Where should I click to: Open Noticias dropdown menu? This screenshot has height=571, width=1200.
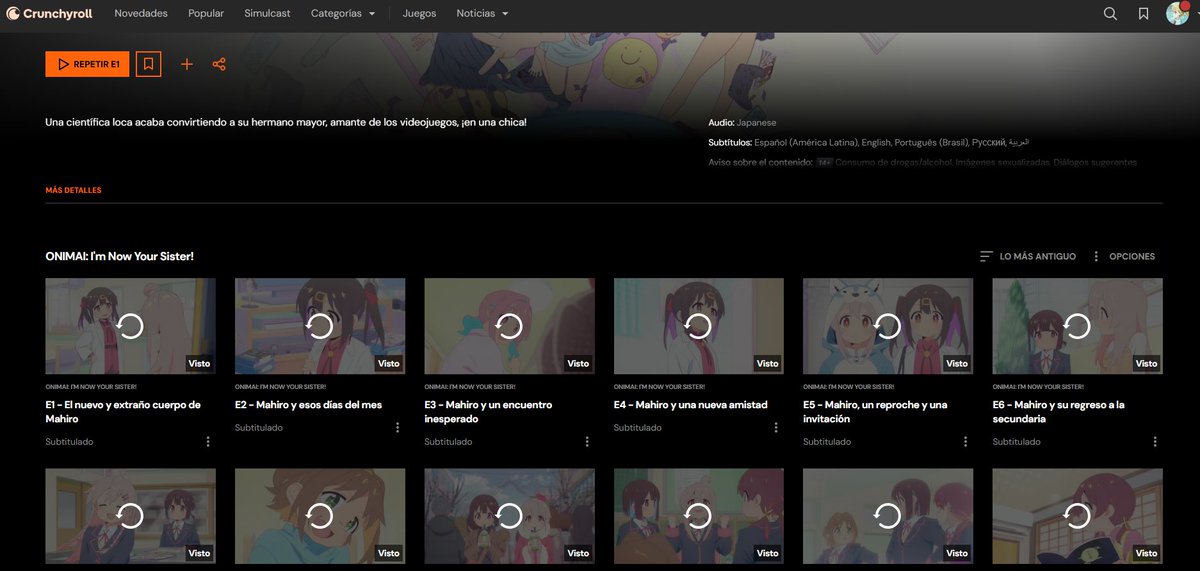click(482, 14)
